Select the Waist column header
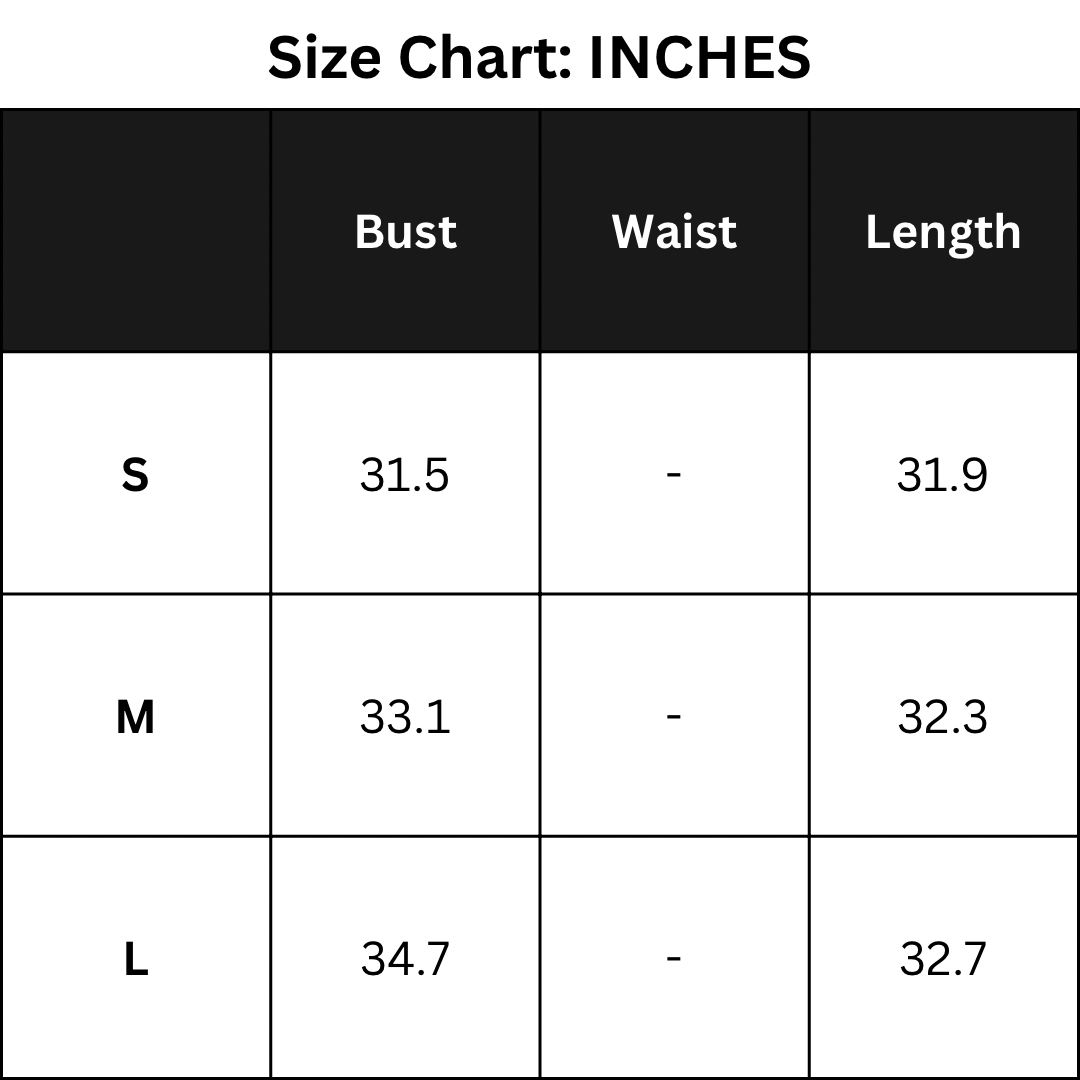 (x=674, y=231)
